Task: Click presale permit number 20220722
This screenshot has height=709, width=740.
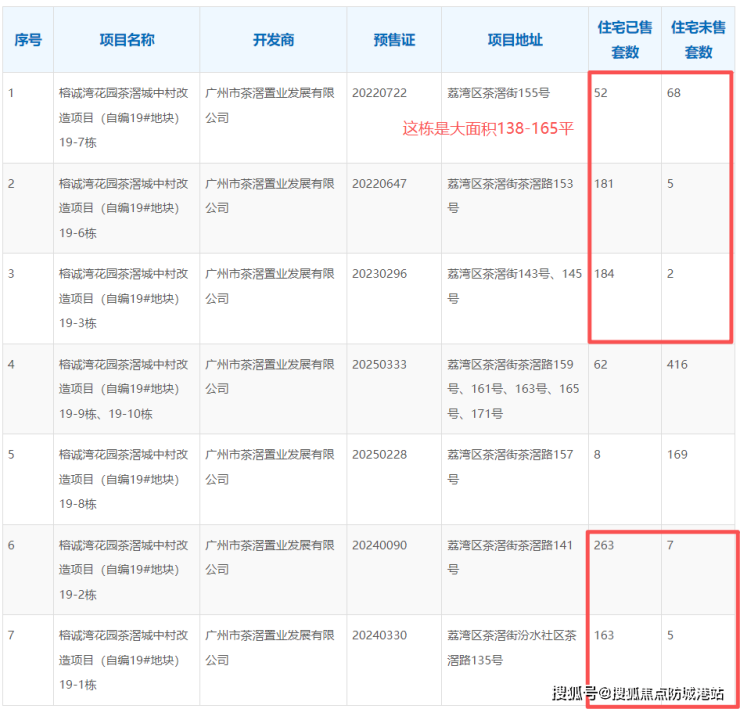Action: pos(379,93)
